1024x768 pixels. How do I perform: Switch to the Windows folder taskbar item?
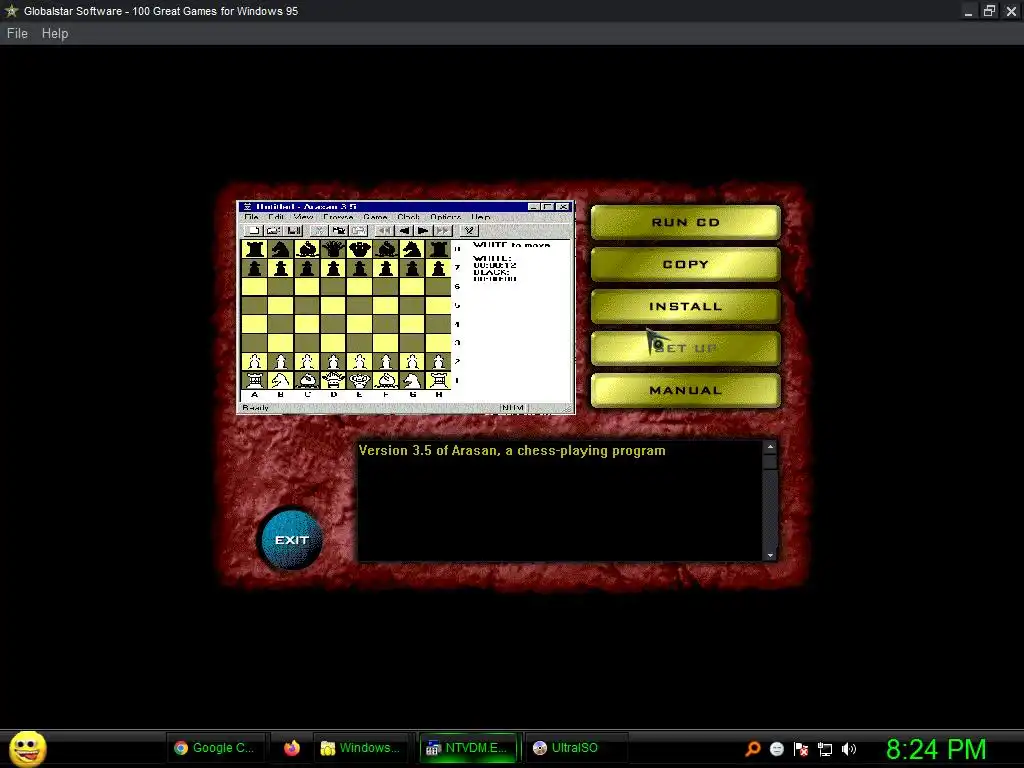tap(361, 748)
